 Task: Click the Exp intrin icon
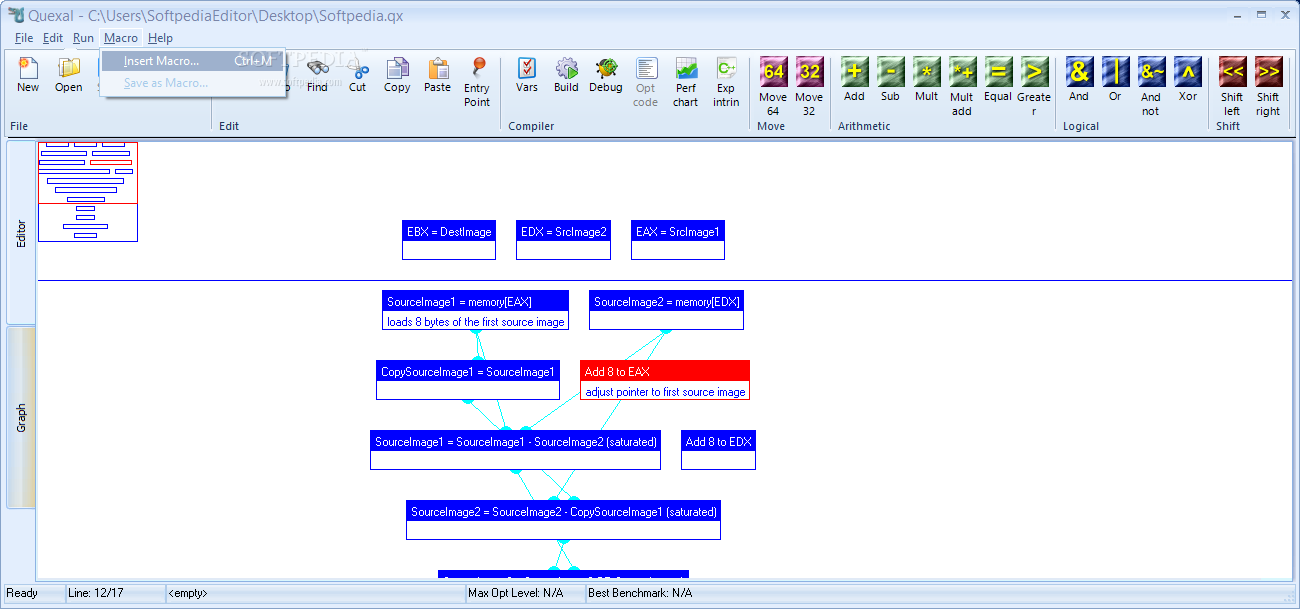726,68
